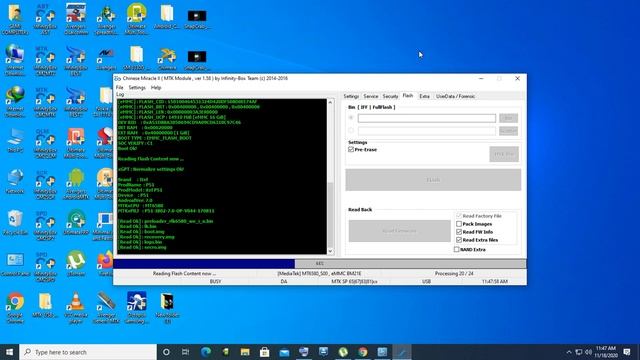The height and width of the screenshot is (360, 640).
Task: Open Chrome from the taskbar
Action: [362, 352]
